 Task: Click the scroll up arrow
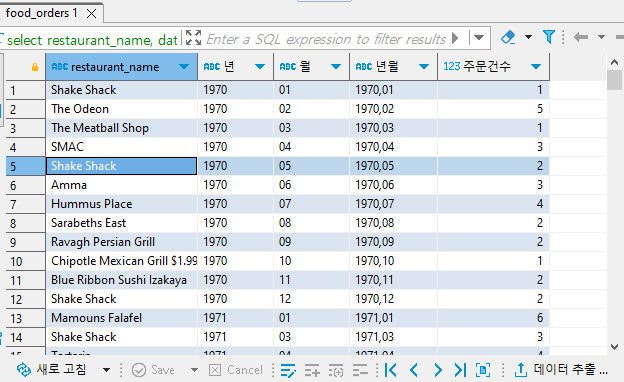click(x=614, y=62)
